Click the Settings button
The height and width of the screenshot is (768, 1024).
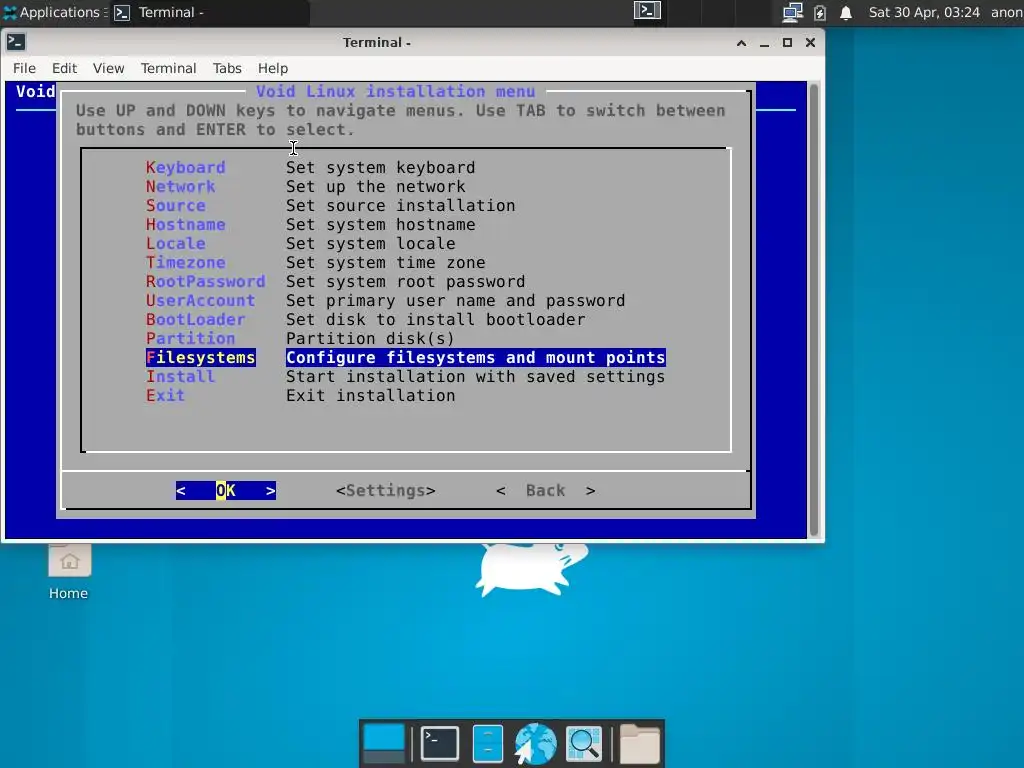point(385,490)
